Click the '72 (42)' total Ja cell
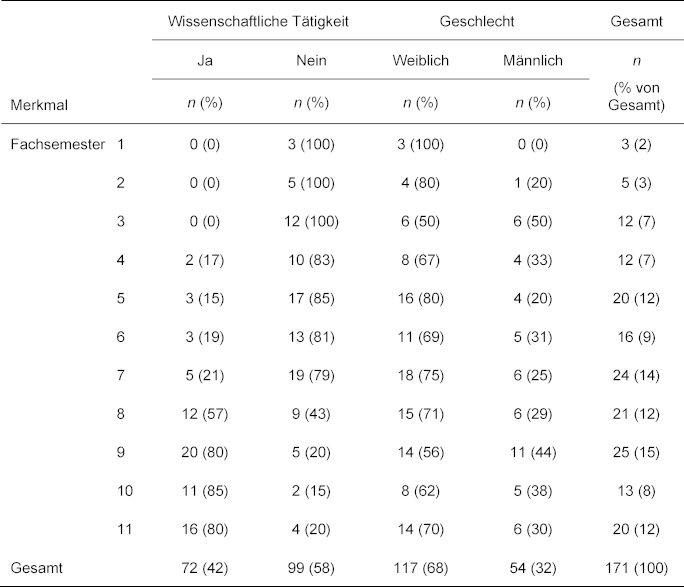Screen dimensions: 684x587 pos(206,567)
